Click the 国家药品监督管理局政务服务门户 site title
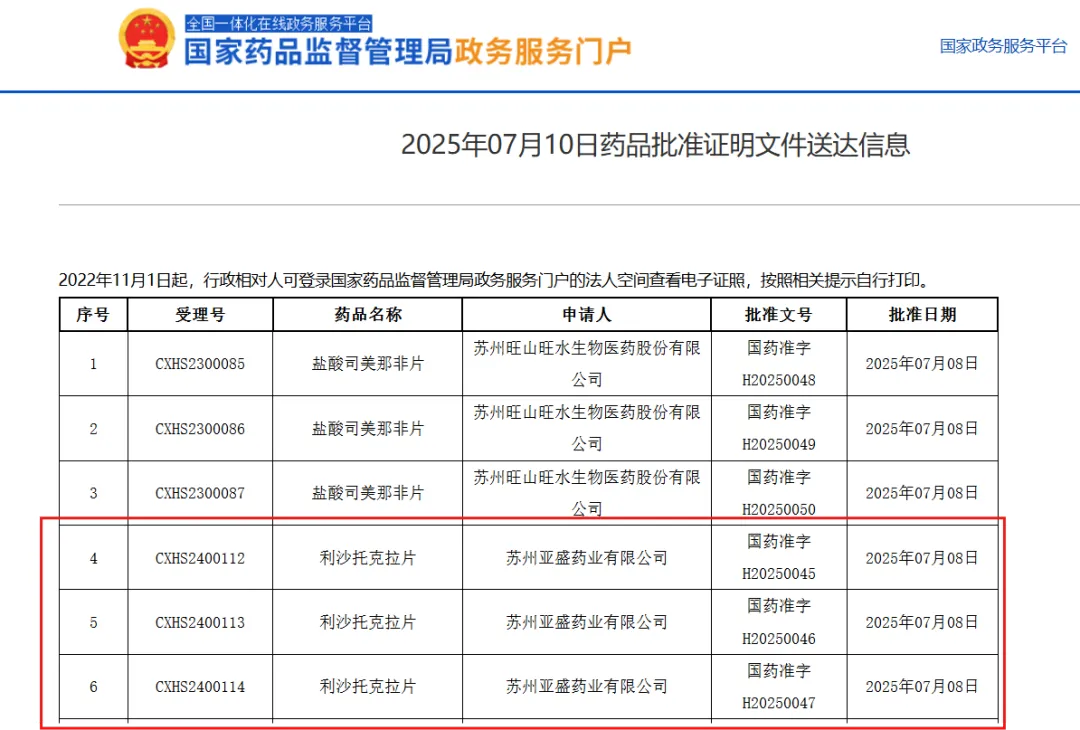 click(x=408, y=52)
